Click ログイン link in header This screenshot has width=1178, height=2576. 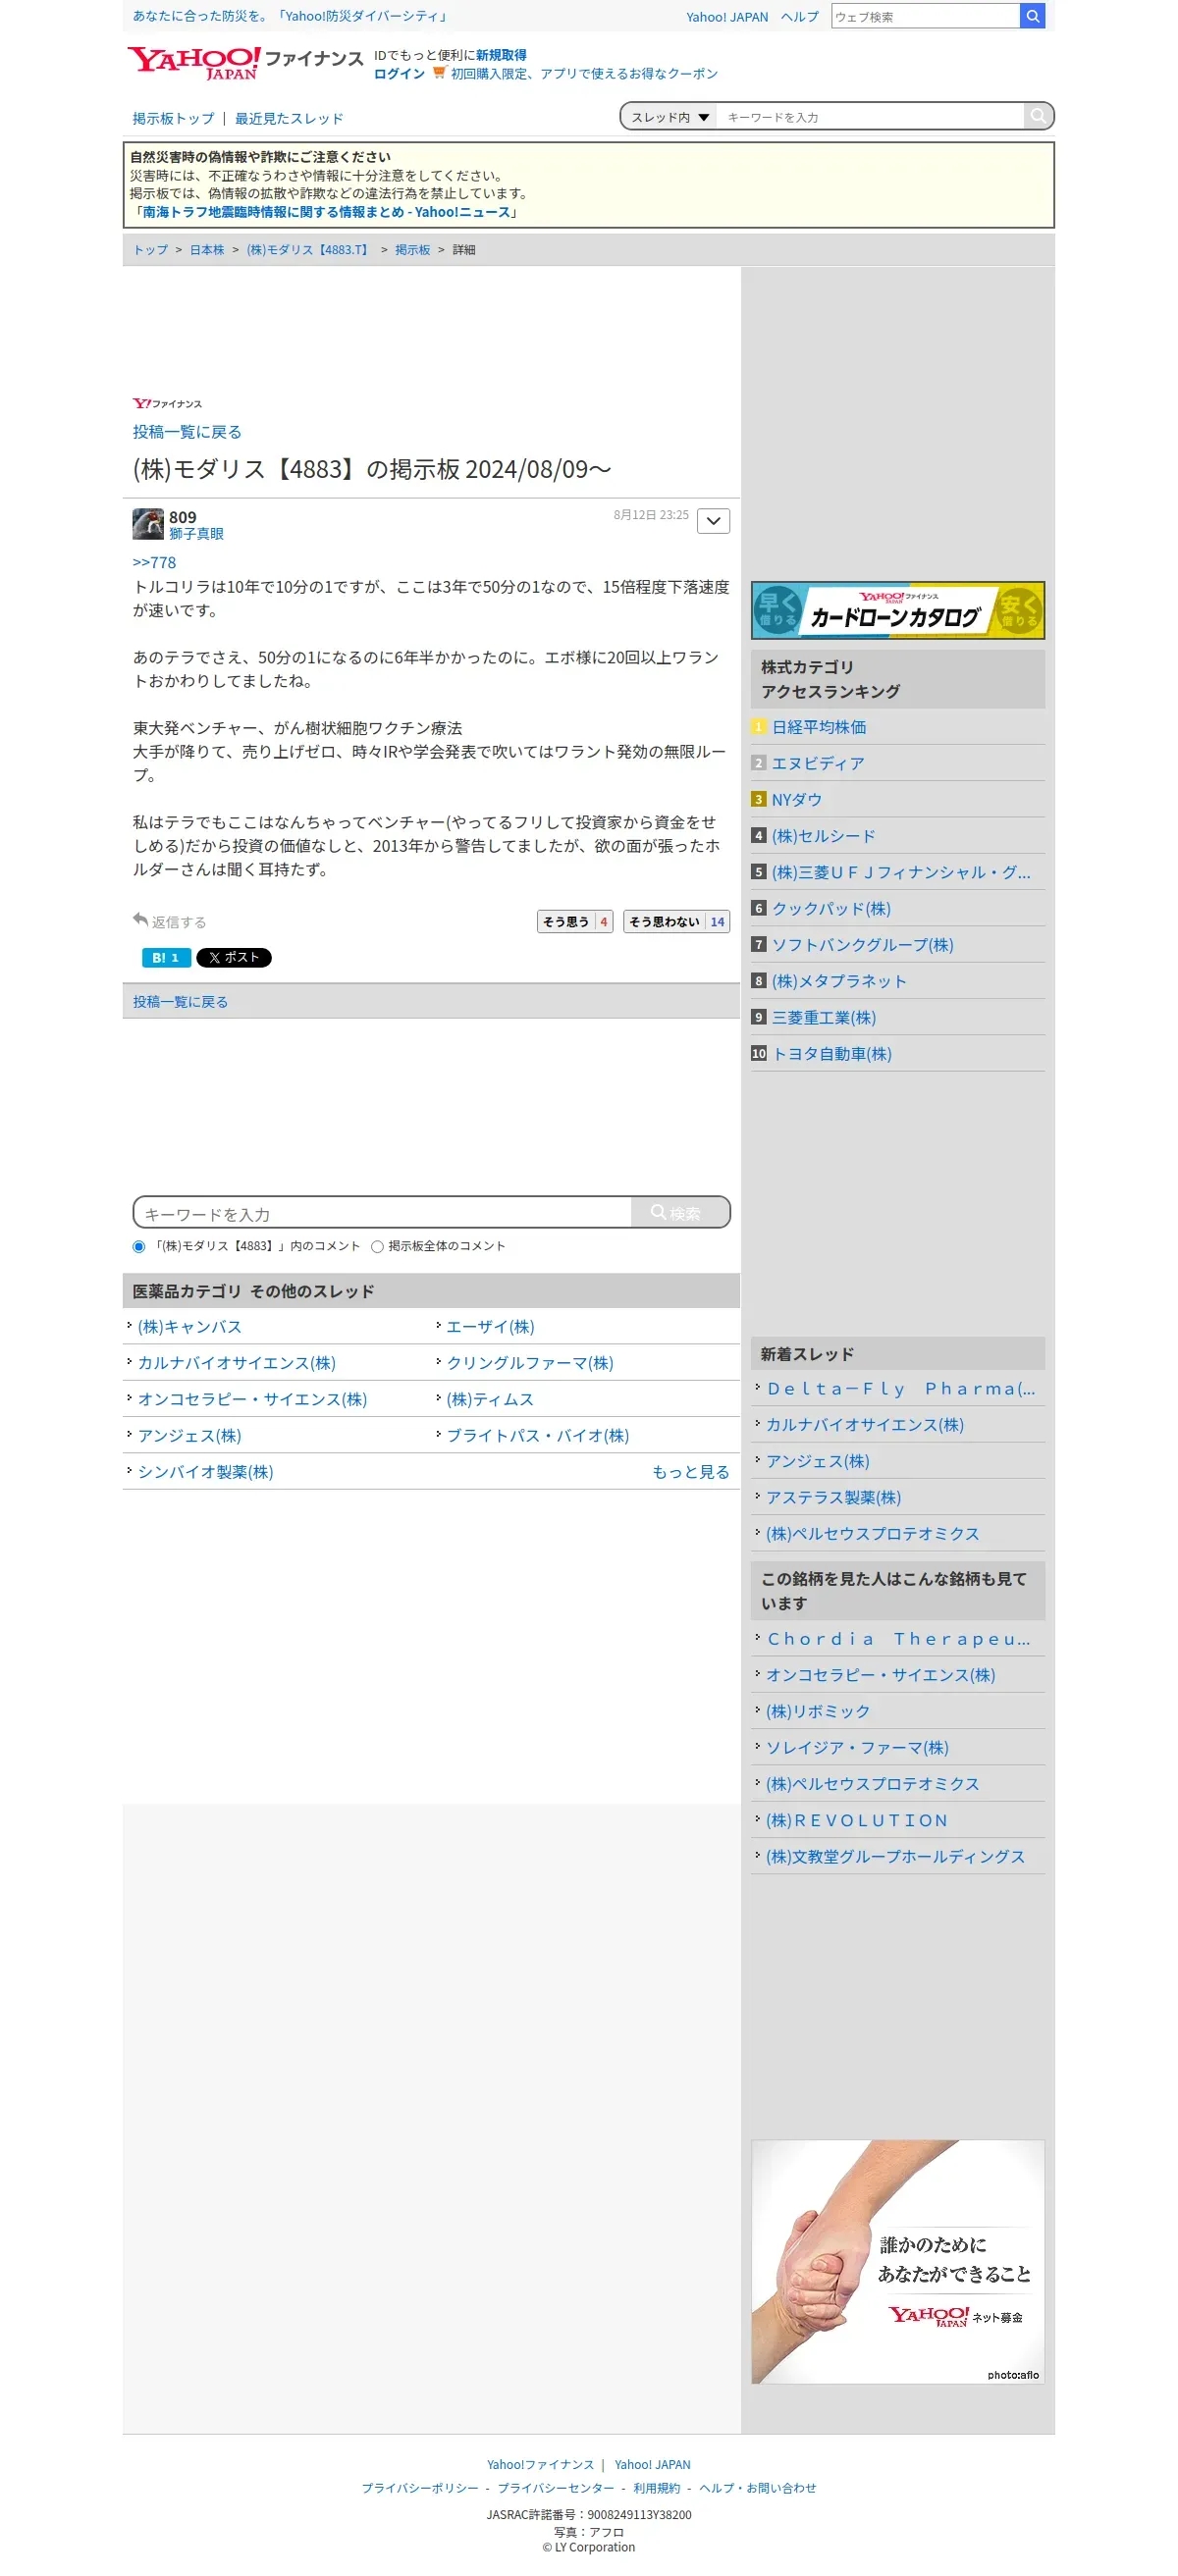[x=399, y=74]
